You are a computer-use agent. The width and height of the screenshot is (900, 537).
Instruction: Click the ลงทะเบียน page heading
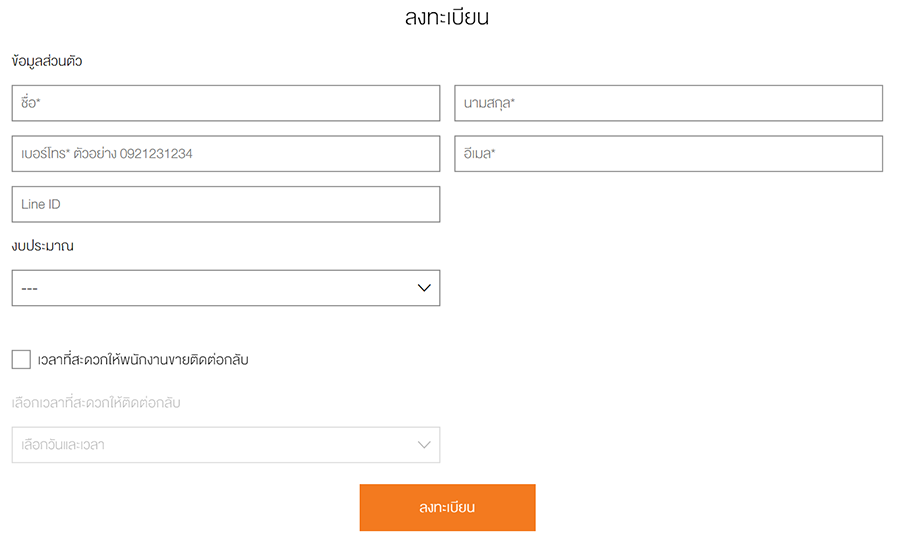(447, 17)
